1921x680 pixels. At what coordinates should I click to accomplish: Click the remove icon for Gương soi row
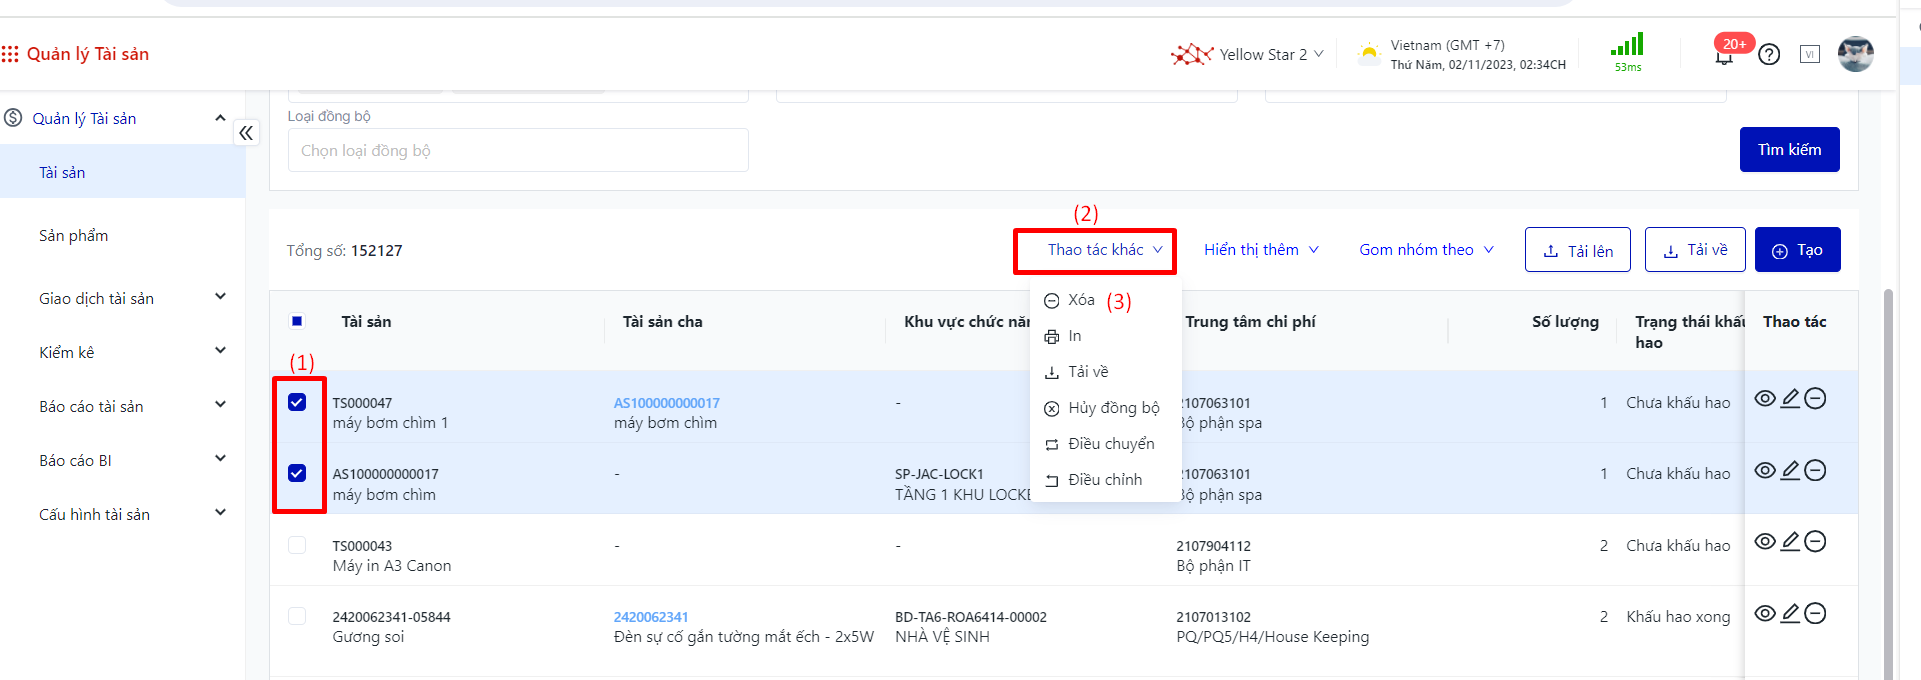click(x=1815, y=614)
